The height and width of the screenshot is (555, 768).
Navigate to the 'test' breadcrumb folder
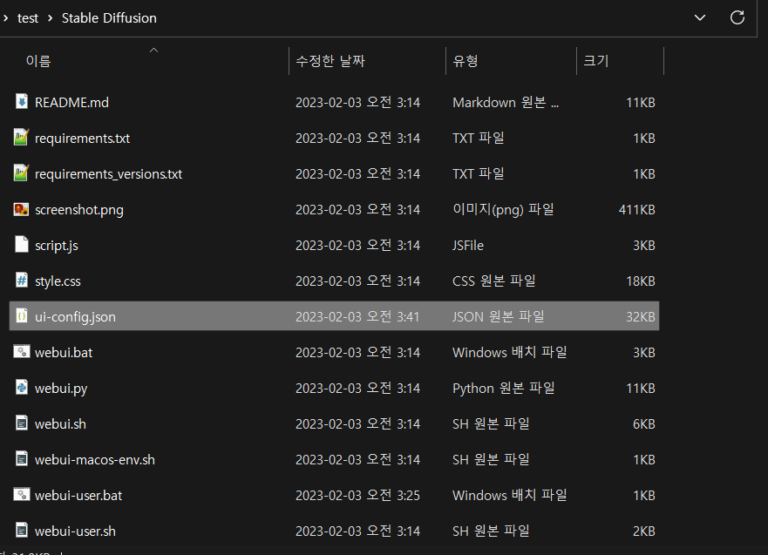click(28, 18)
